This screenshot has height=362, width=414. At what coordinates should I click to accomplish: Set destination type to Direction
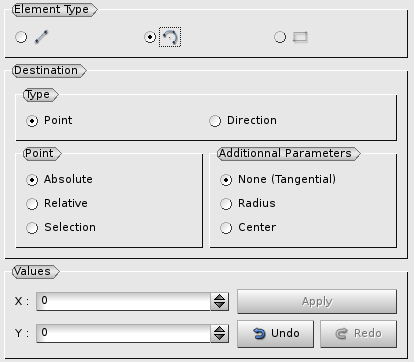(243, 121)
